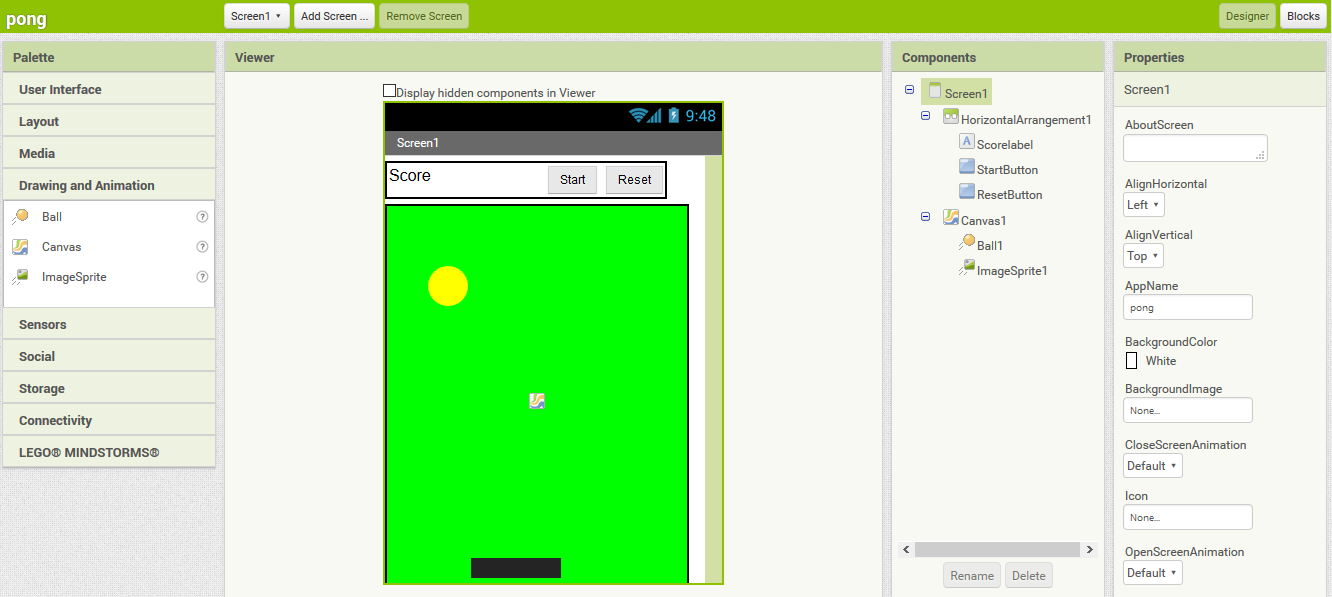
Task: Select the Ball palette icon
Action: coord(20,216)
